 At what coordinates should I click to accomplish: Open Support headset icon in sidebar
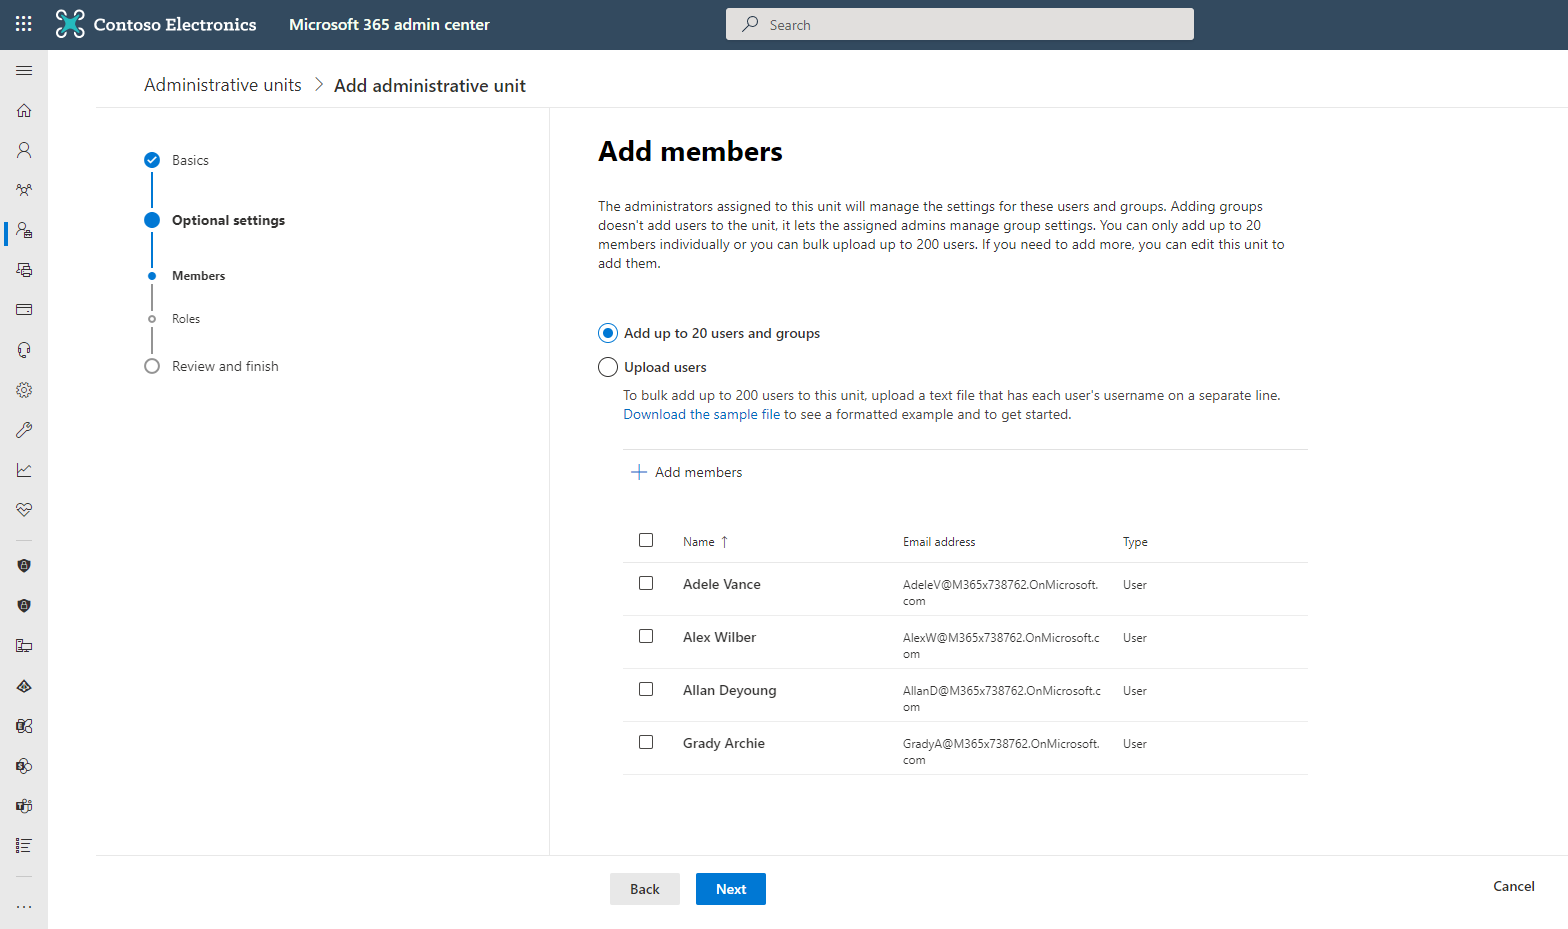[24, 350]
